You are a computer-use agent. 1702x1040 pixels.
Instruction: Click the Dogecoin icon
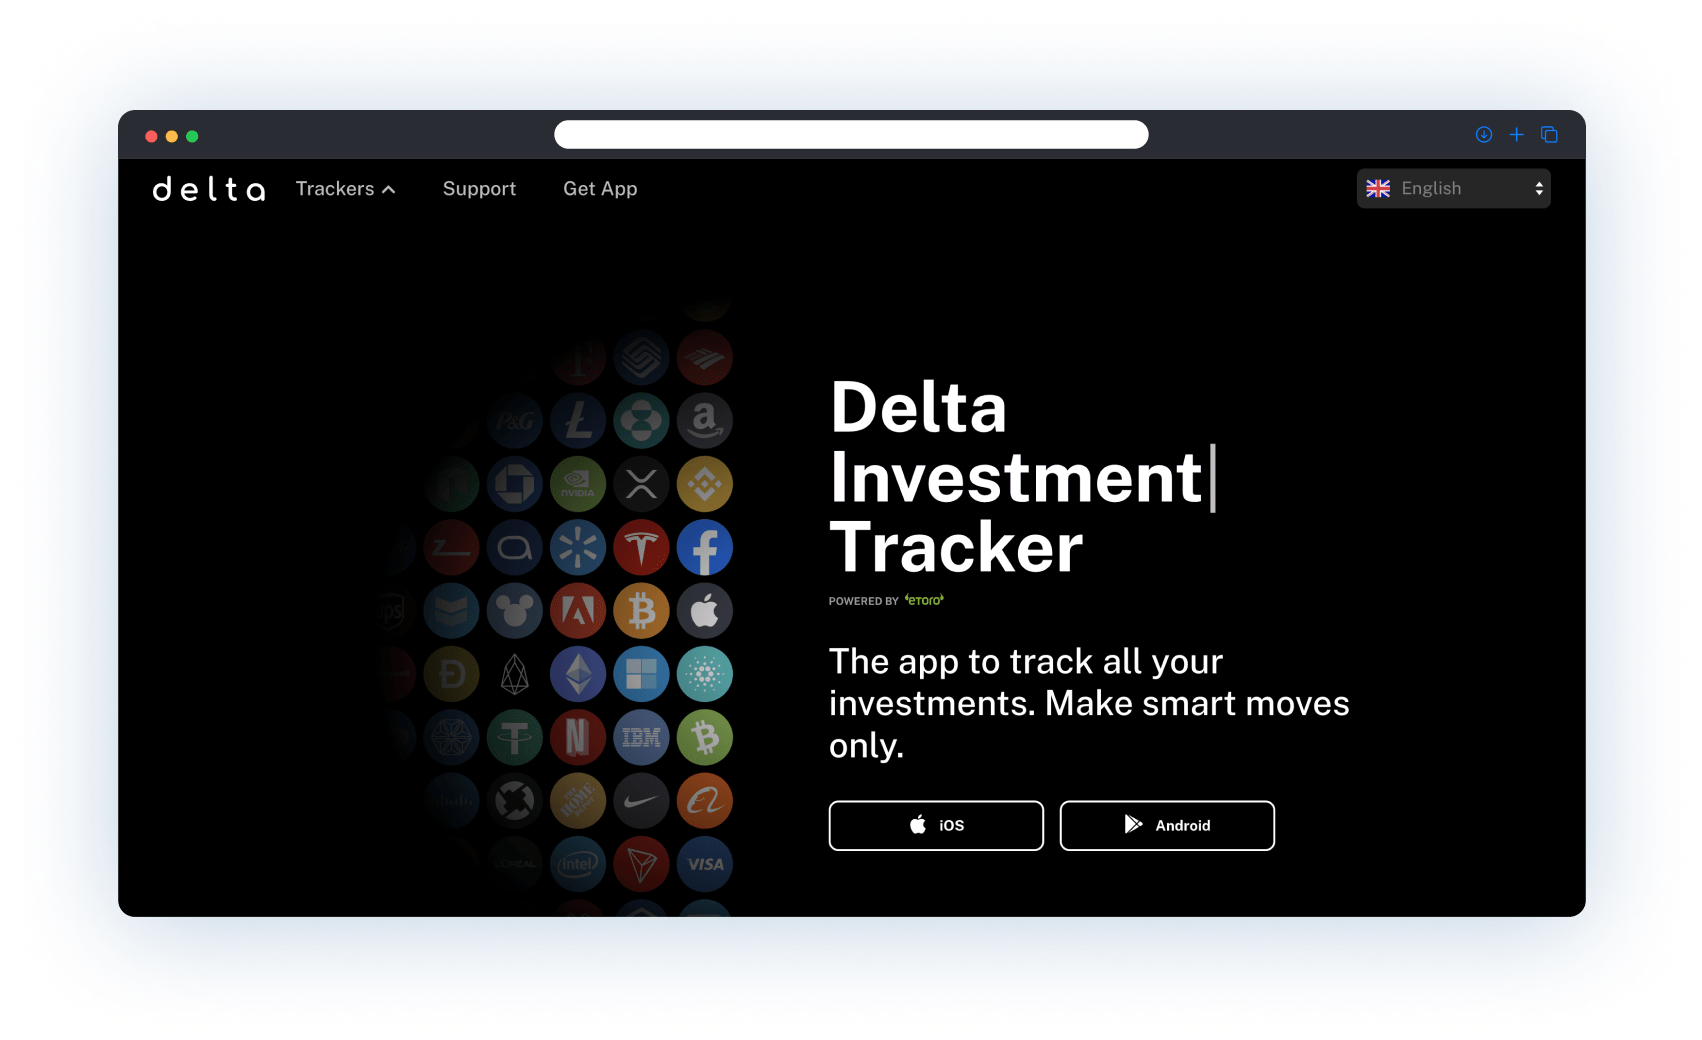pos(452,674)
